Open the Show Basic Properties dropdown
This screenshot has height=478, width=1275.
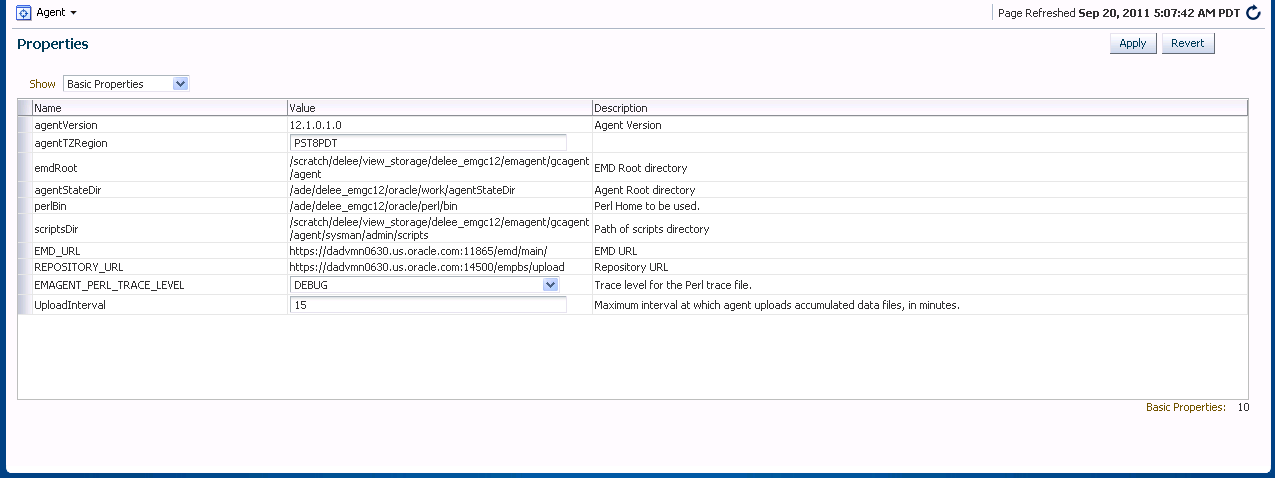pyautogui.click(x=126, y=84)
